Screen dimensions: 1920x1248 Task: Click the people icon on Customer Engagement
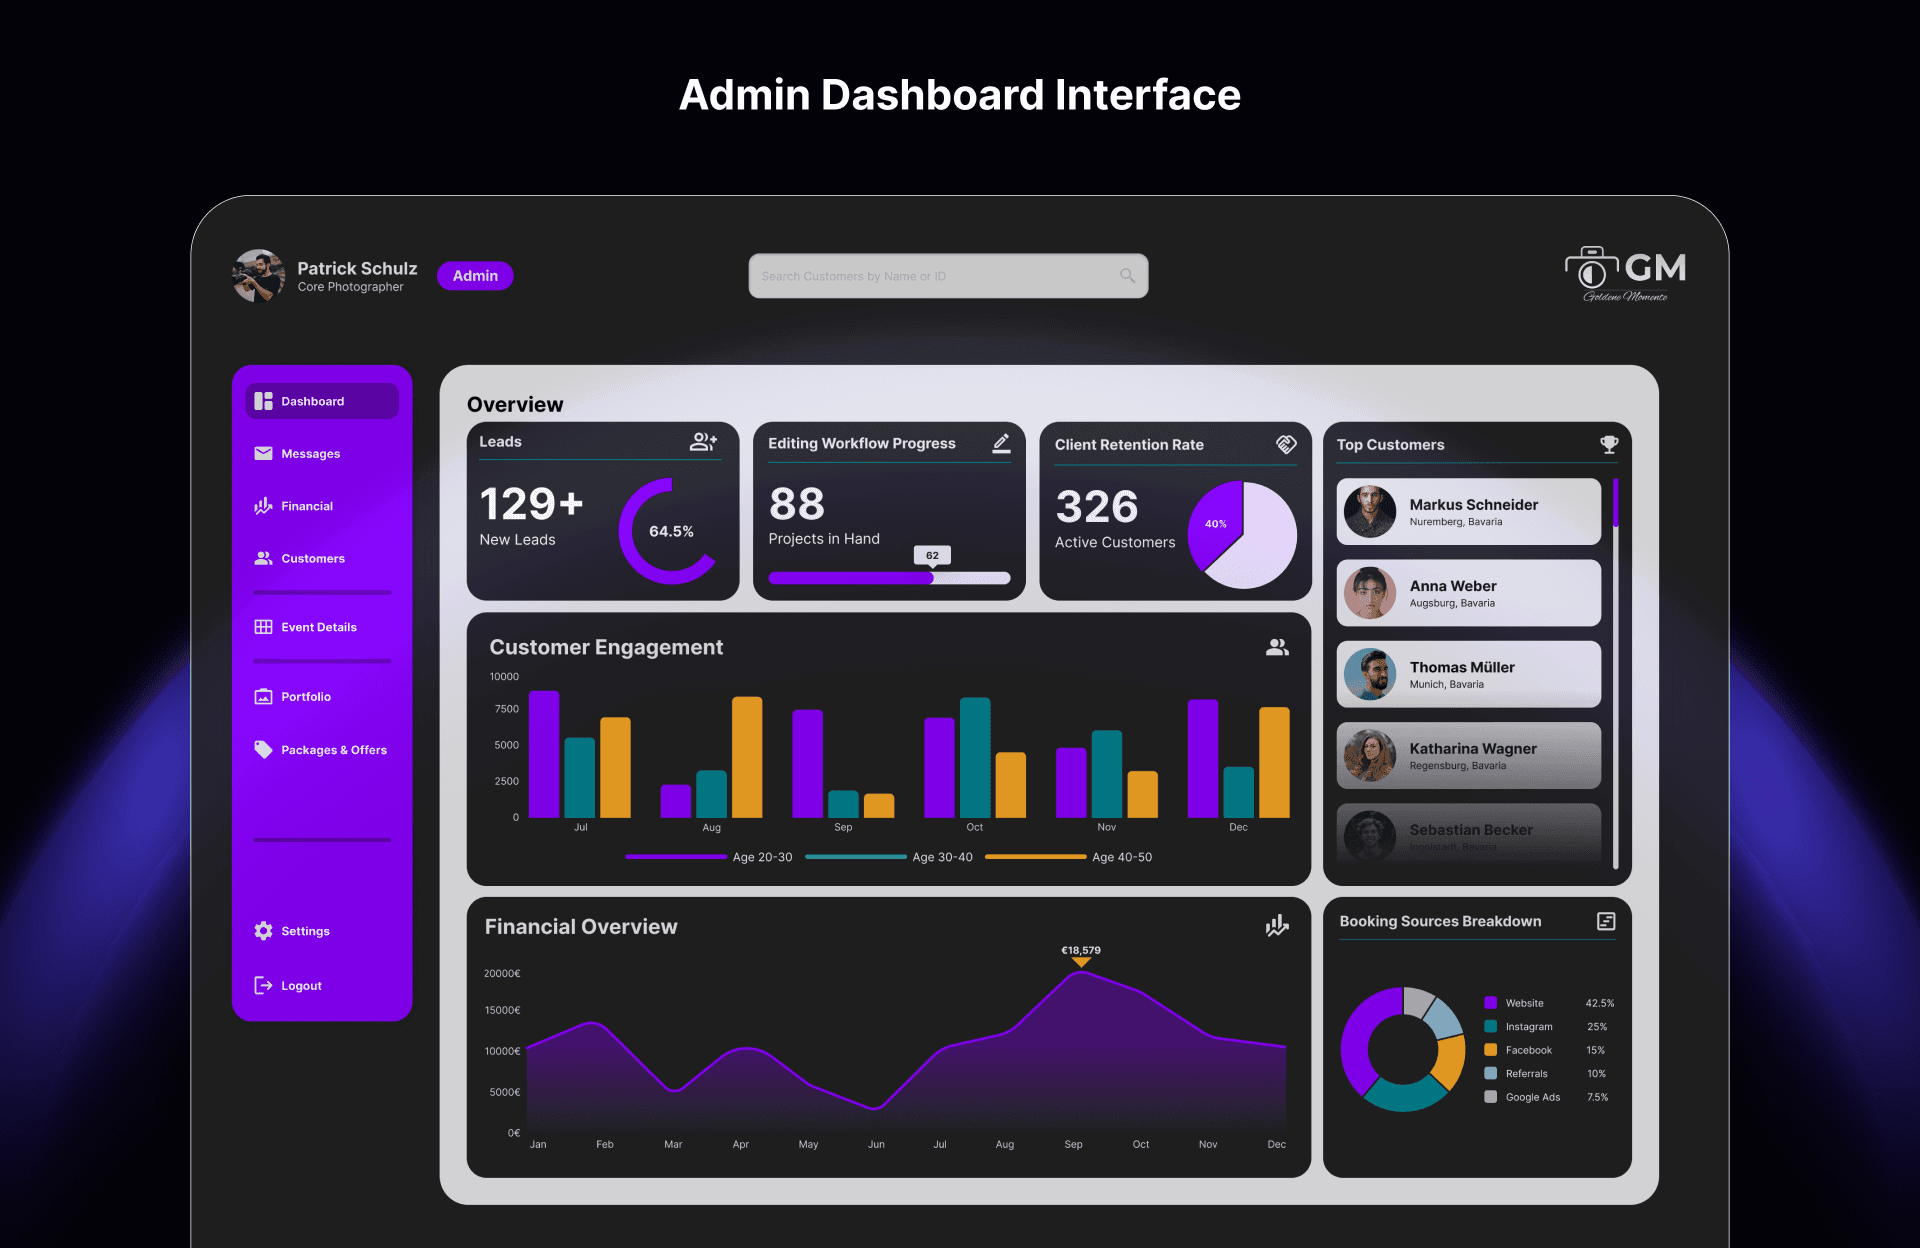(1277, 647)
